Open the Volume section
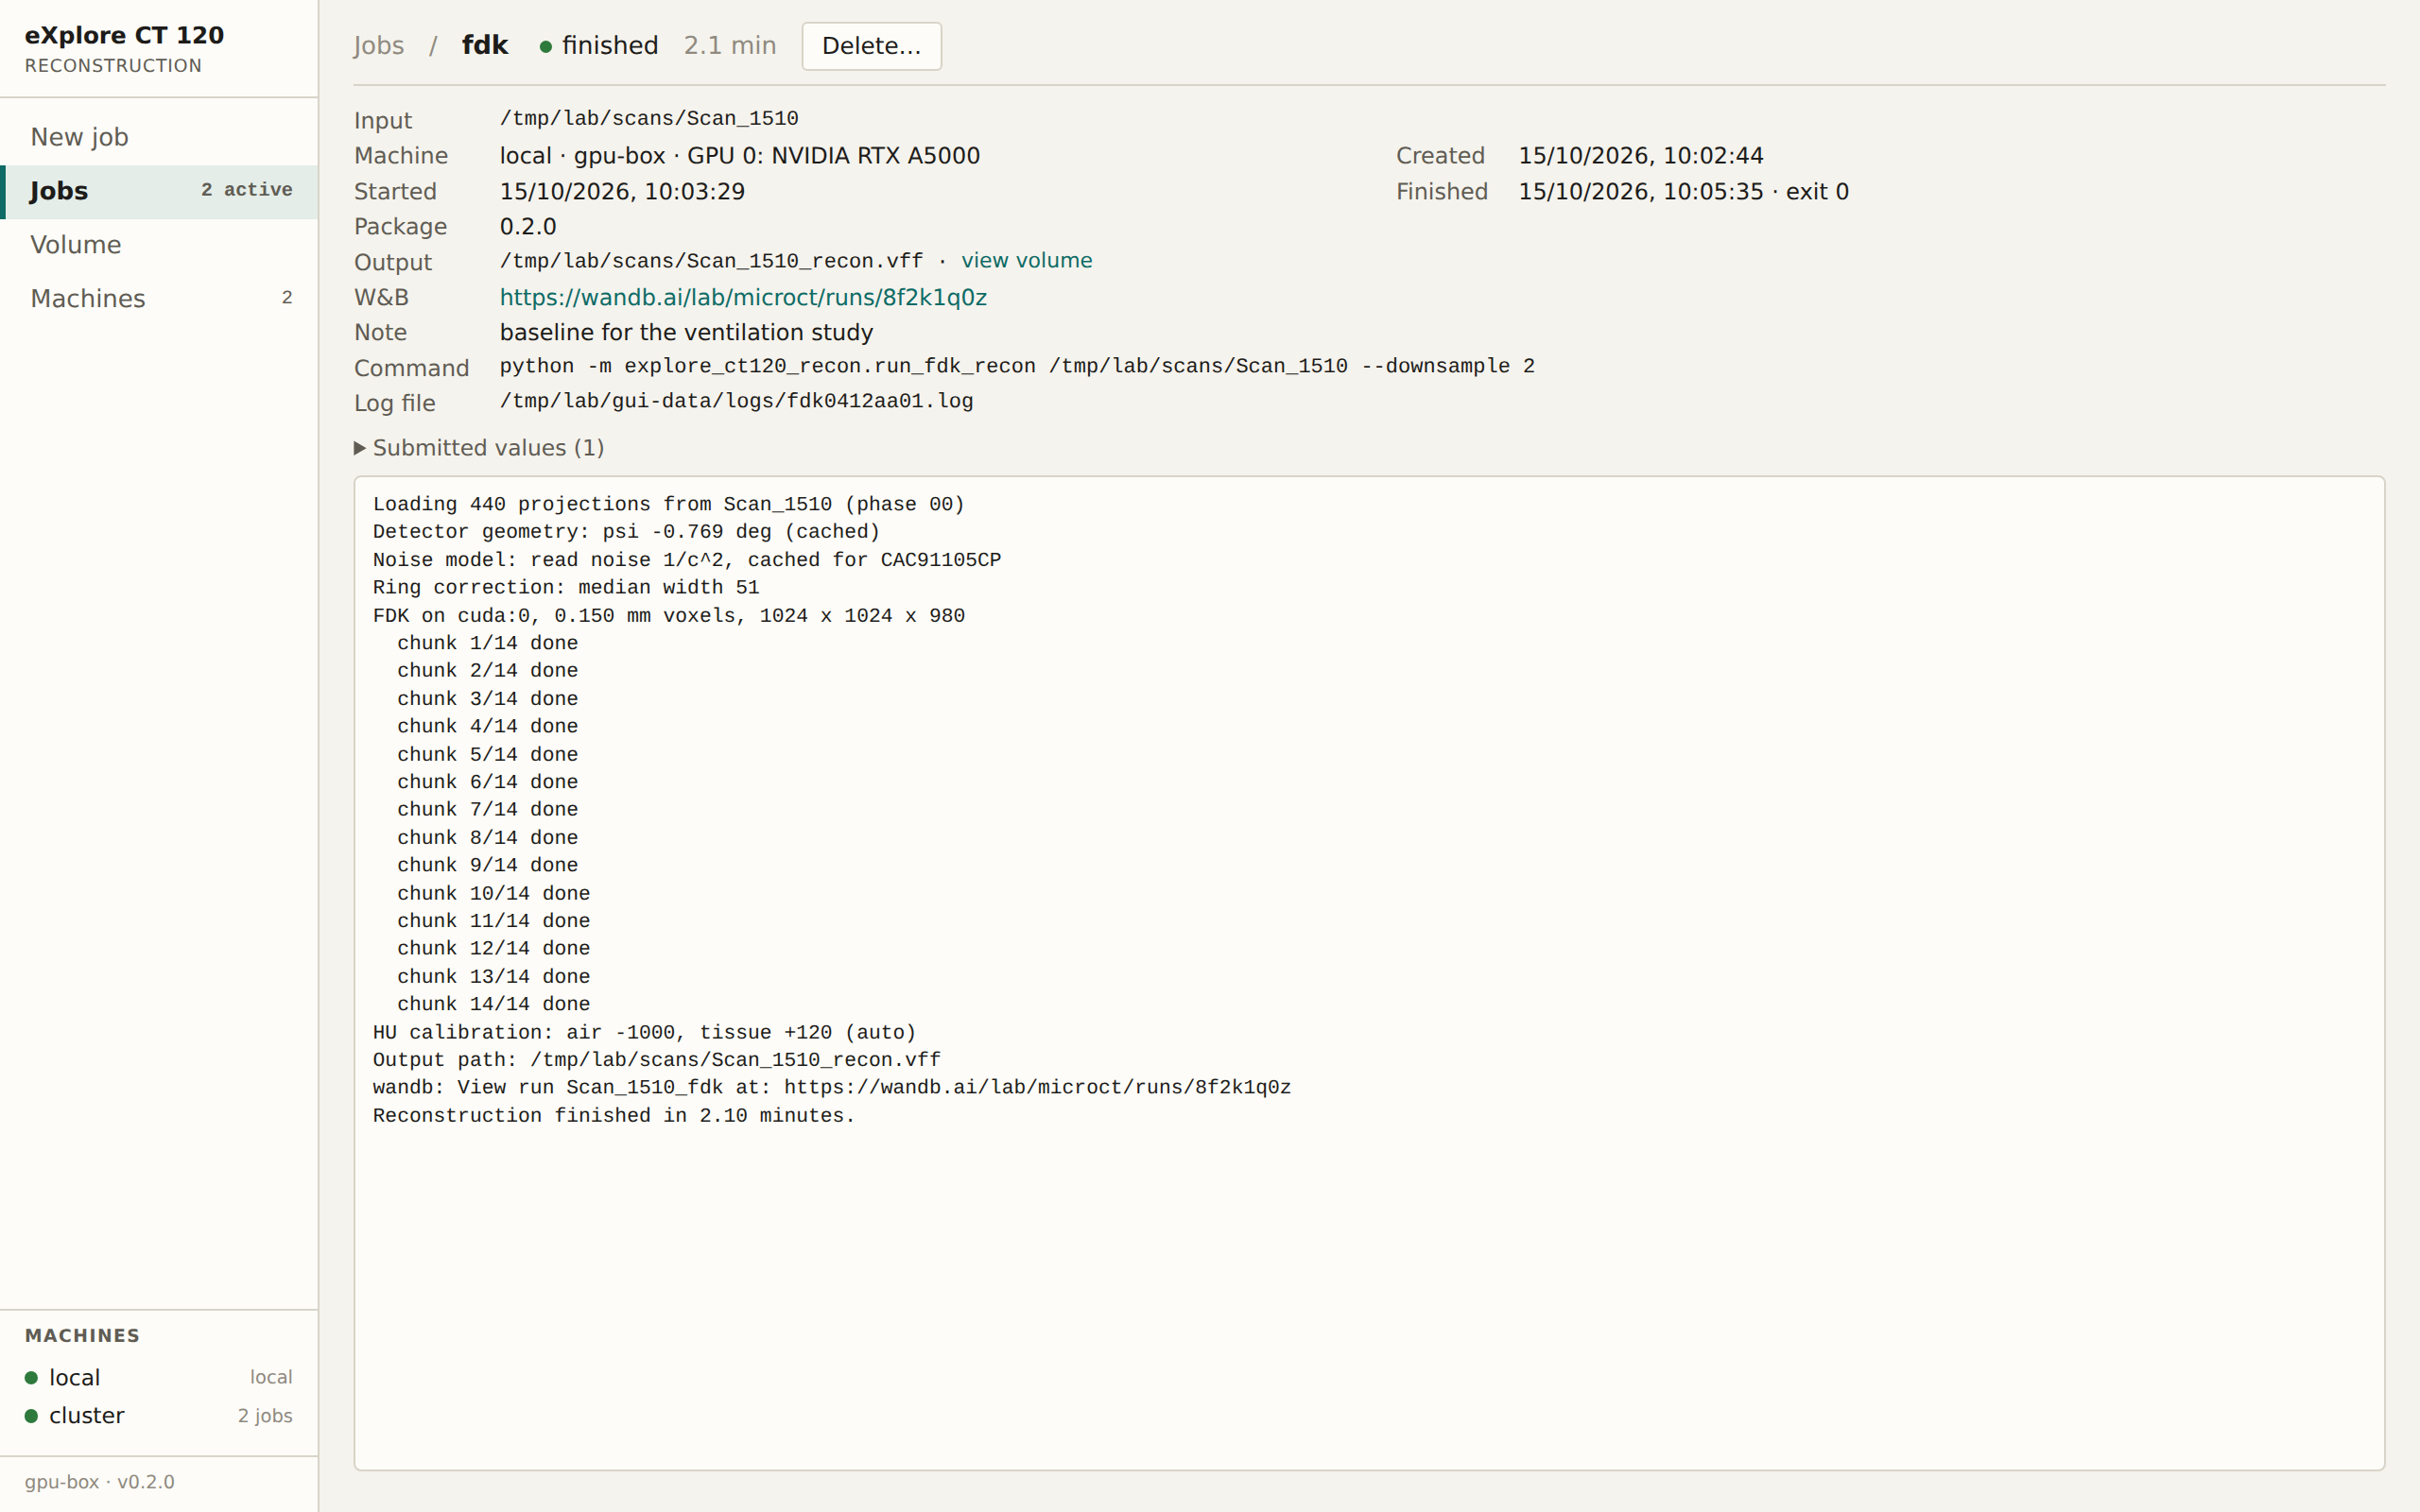This screenshot has height=1512, width=2420. 159,245
